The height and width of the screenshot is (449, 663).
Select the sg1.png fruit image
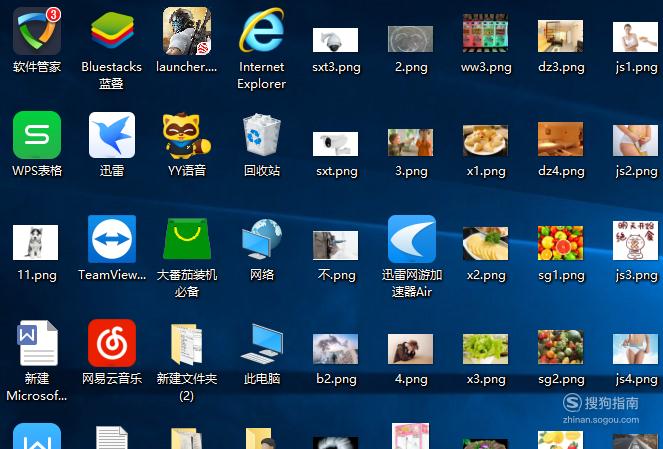[x=560, y=243]
